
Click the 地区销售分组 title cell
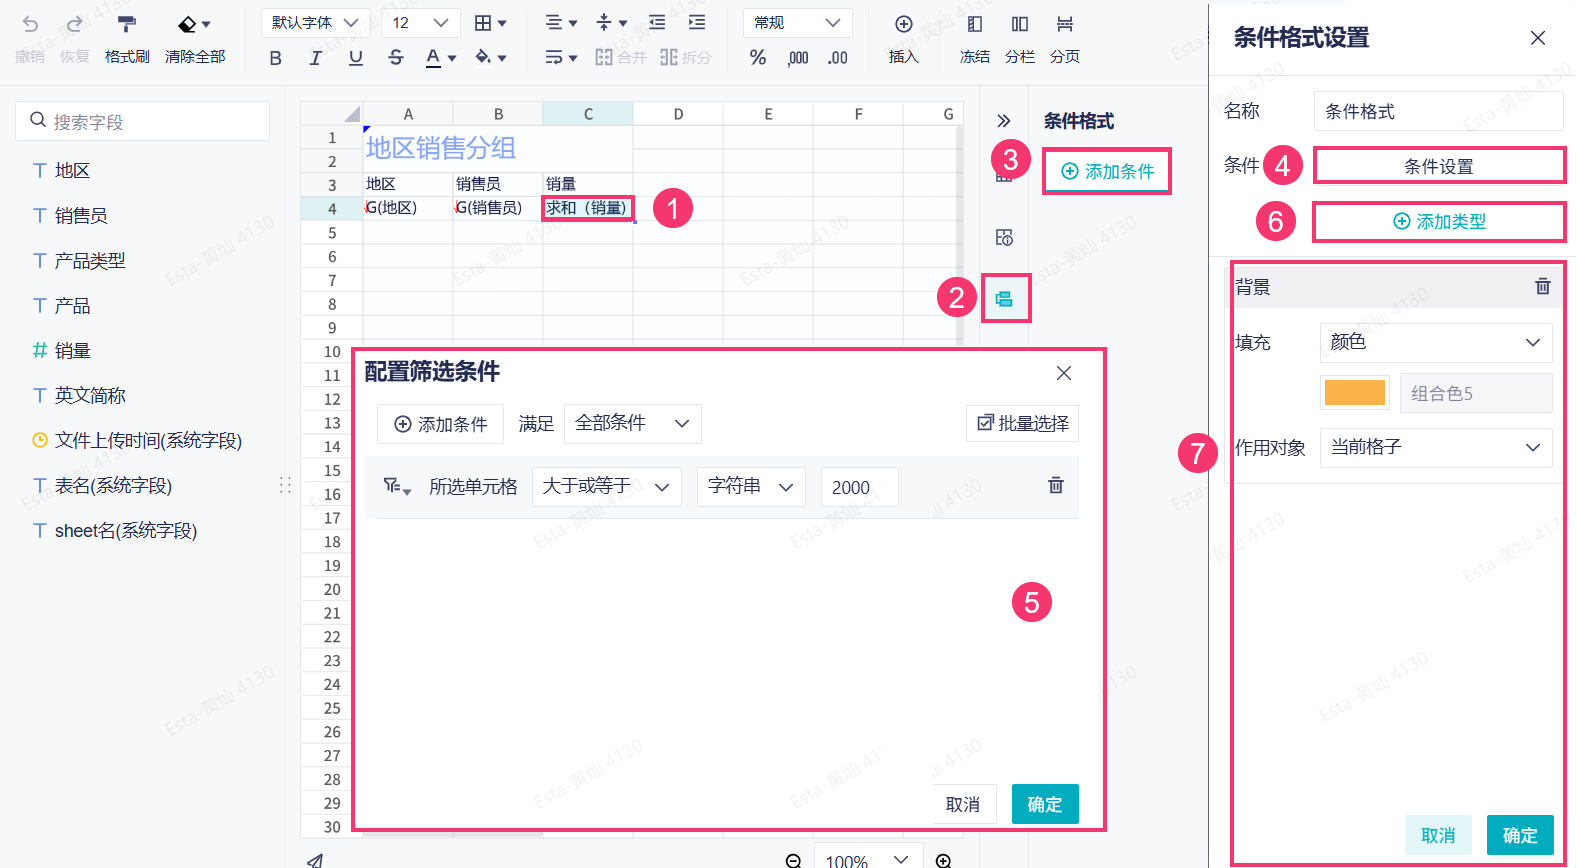click(x=498, y=148)
